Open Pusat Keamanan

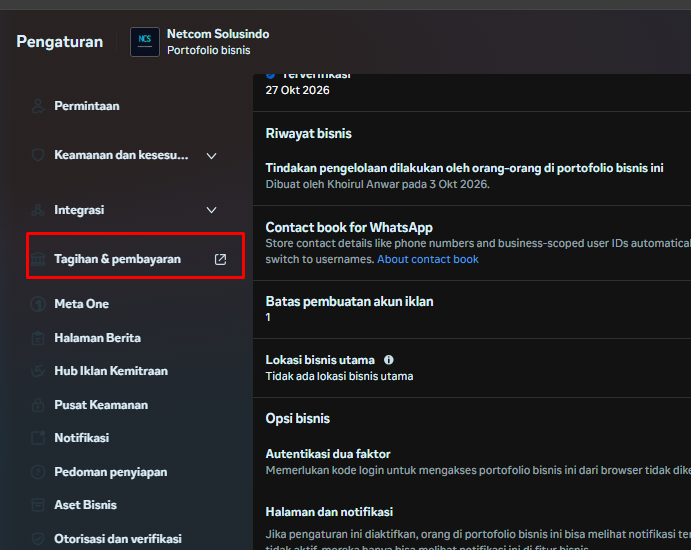pos(101,405)
